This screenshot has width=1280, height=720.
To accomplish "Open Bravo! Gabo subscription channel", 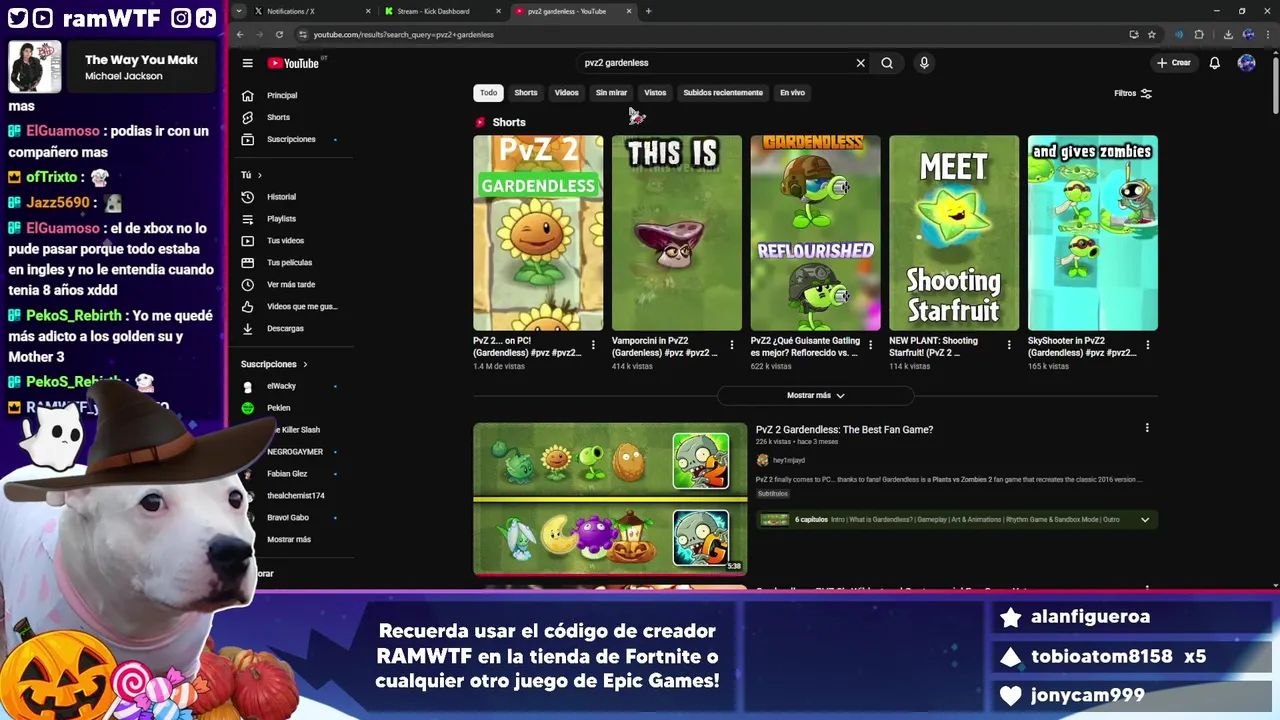I will coord(288,518).
